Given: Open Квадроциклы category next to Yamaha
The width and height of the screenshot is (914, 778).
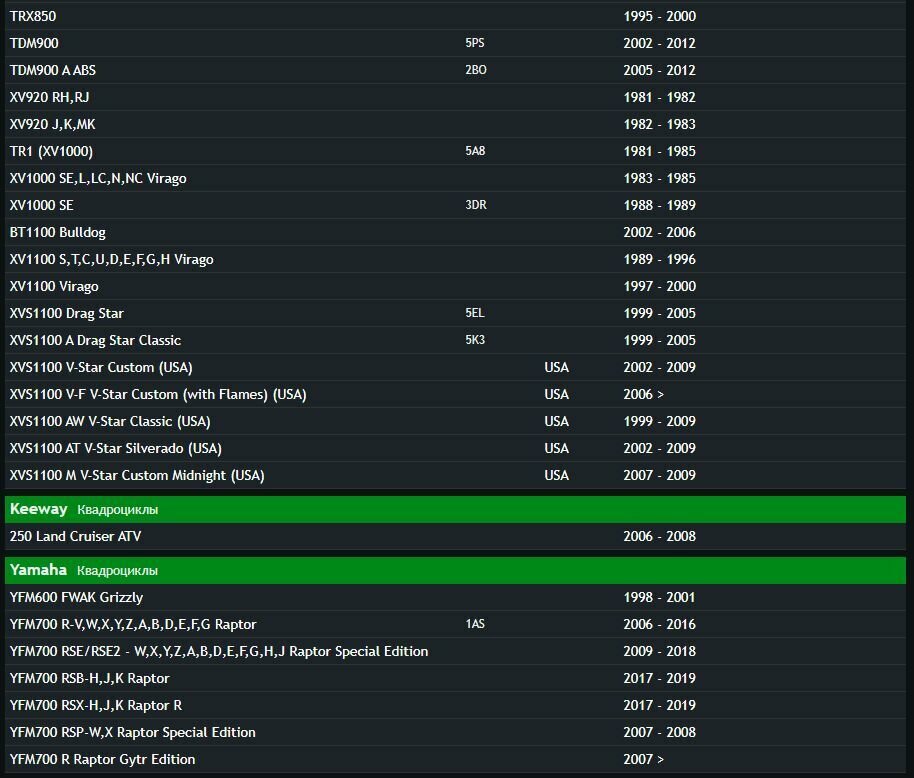Looking at the screenshot, I should [117, 571].
